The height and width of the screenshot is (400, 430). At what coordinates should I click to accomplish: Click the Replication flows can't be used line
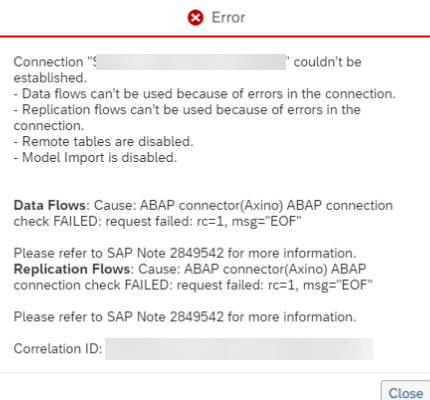click(187, 117)
